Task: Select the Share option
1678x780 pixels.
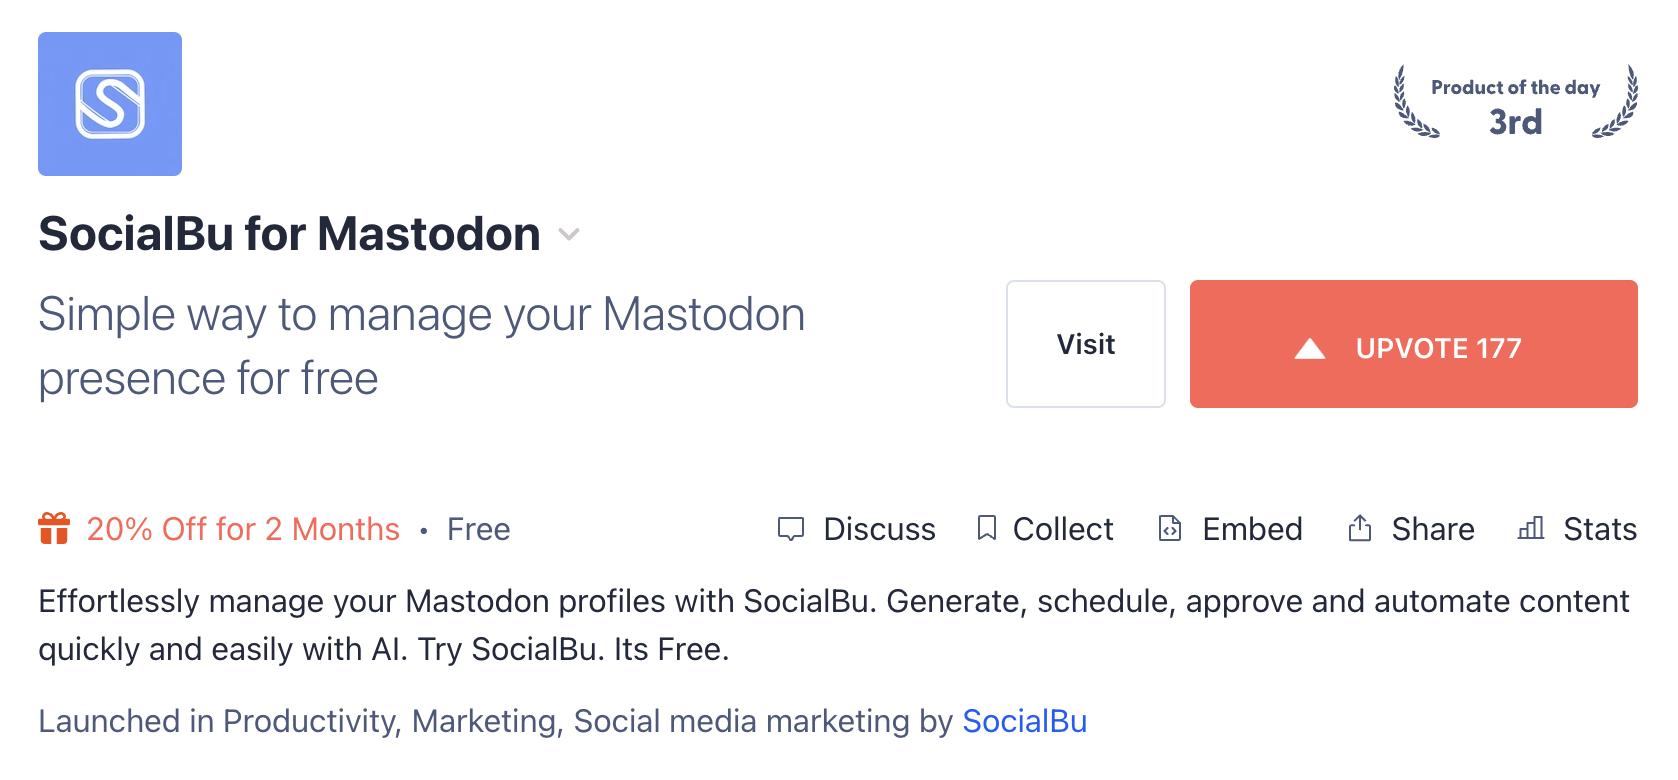Action: click(1411, 529)
